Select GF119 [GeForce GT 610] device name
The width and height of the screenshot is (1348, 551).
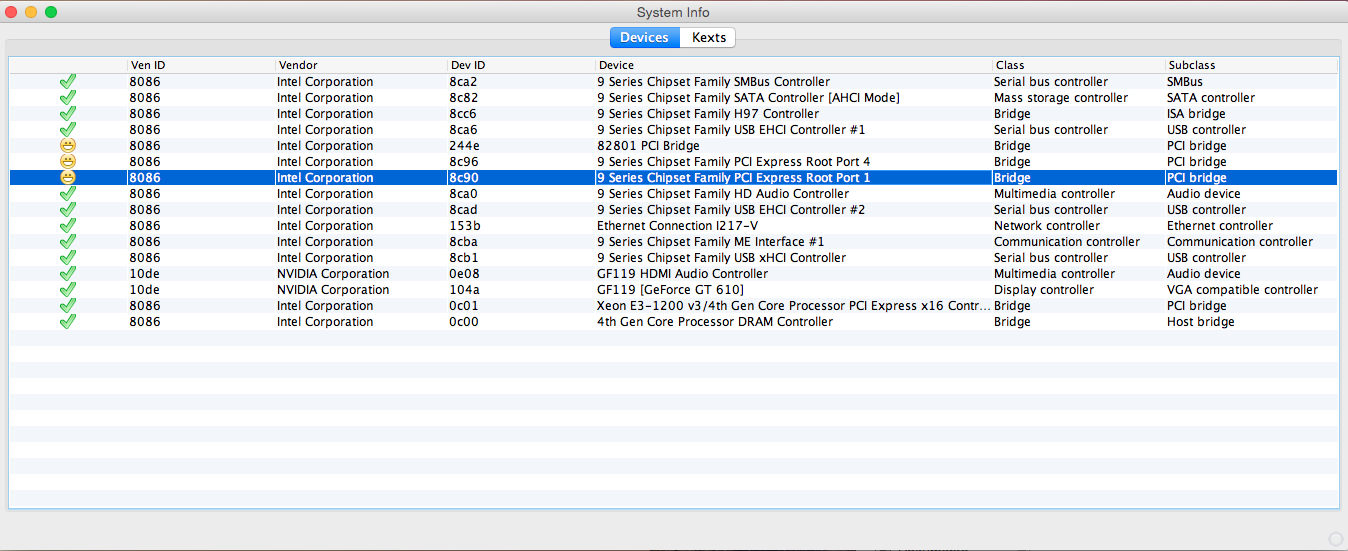point(670,290)
